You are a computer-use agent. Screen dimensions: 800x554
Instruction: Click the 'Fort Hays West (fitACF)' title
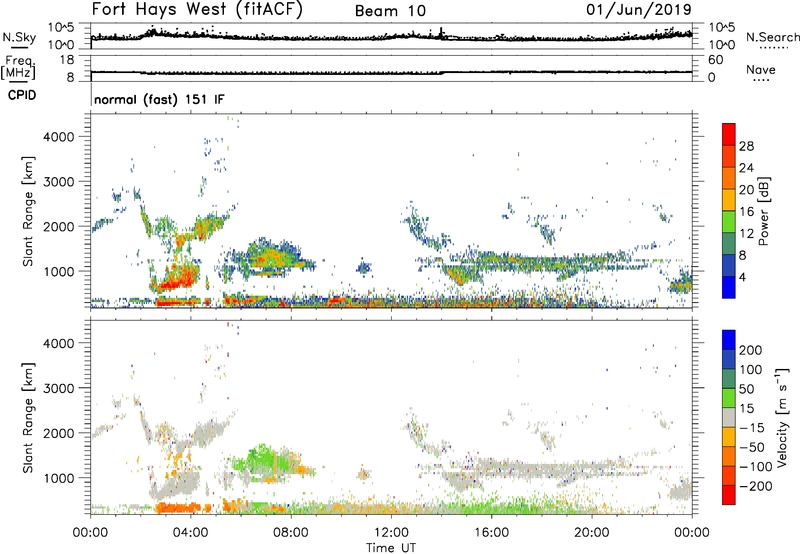[197, 9]
